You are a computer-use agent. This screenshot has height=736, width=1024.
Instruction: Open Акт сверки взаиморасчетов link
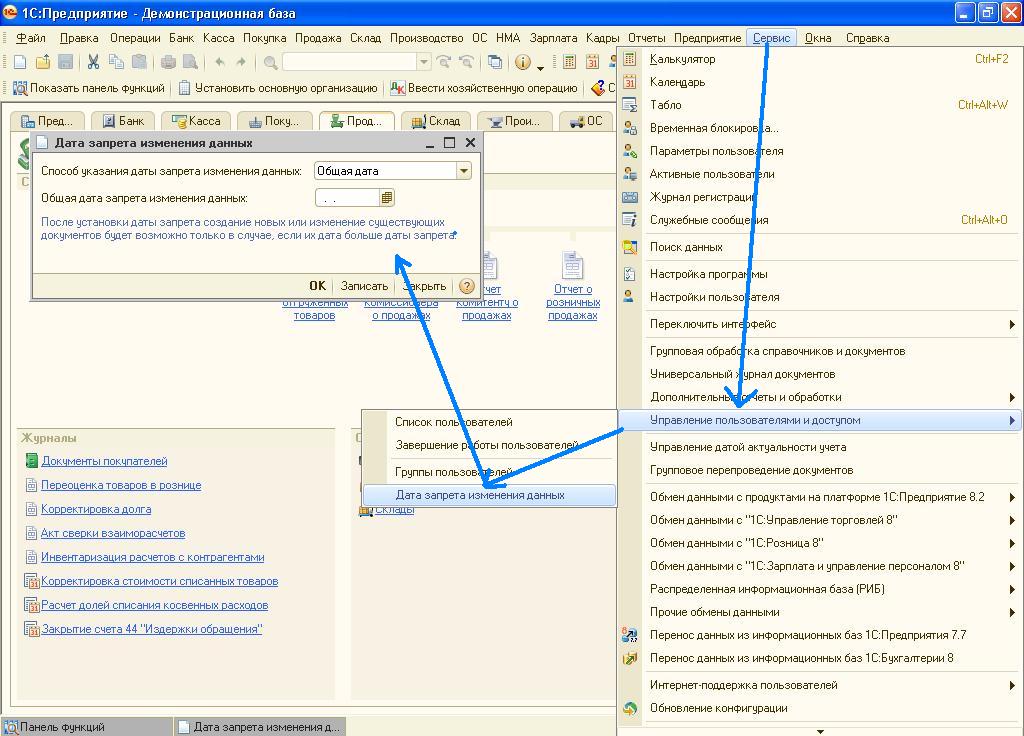point(113,533)
